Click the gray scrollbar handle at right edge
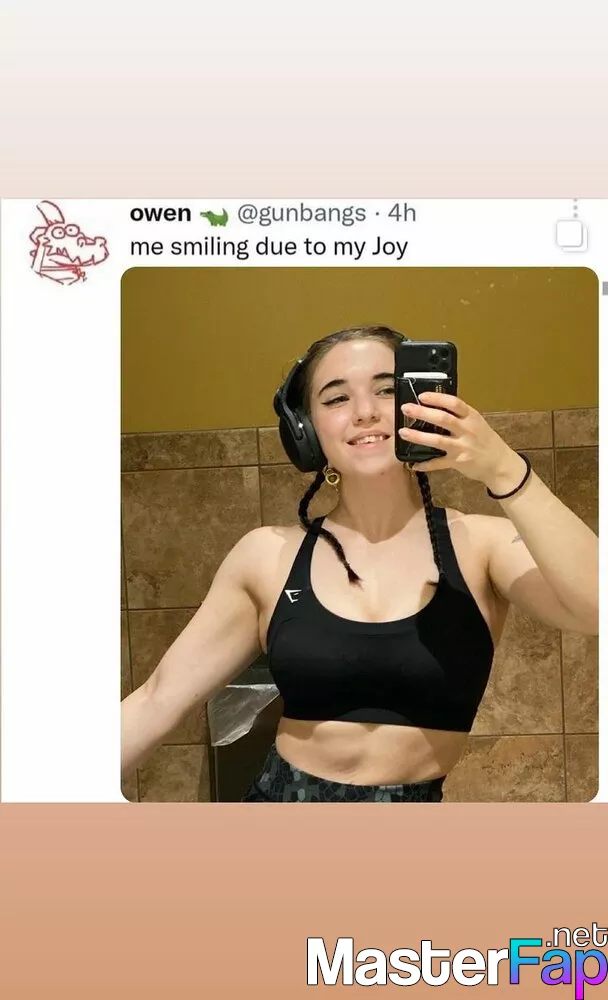This screenshot has height=1000, width=608. pos(604,288)
